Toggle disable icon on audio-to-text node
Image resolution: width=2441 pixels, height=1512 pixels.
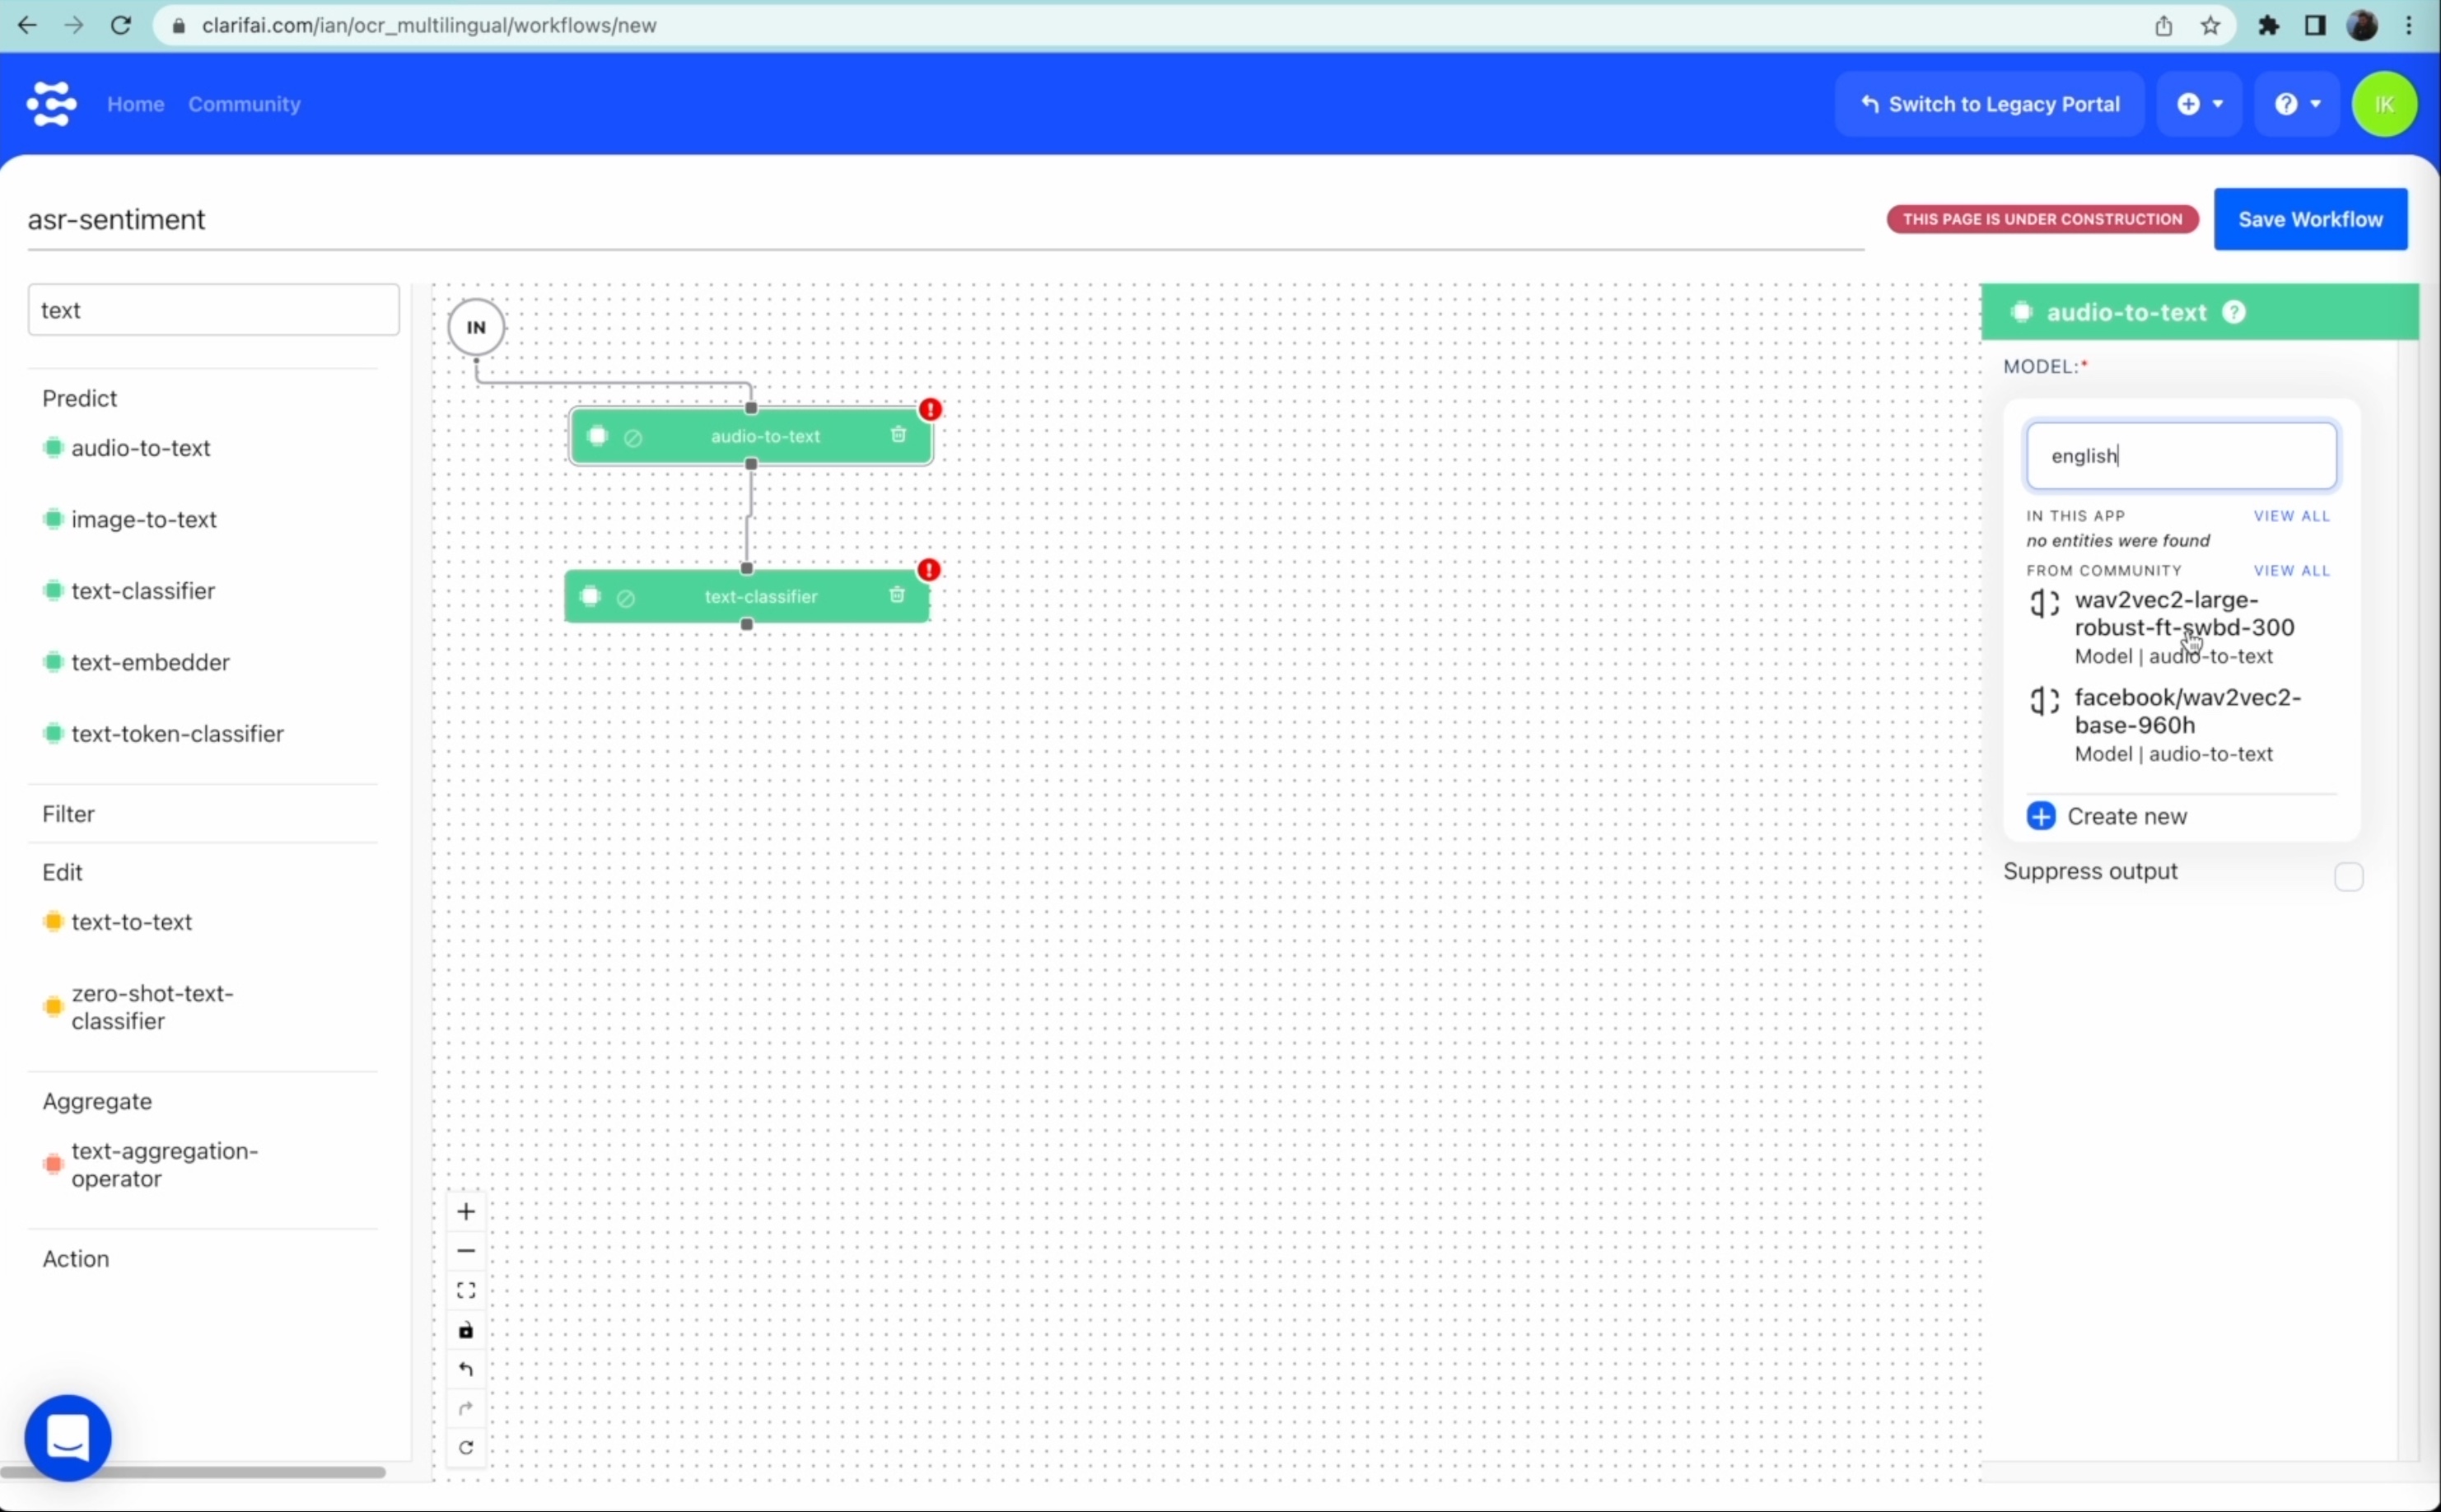click(633, 437)
